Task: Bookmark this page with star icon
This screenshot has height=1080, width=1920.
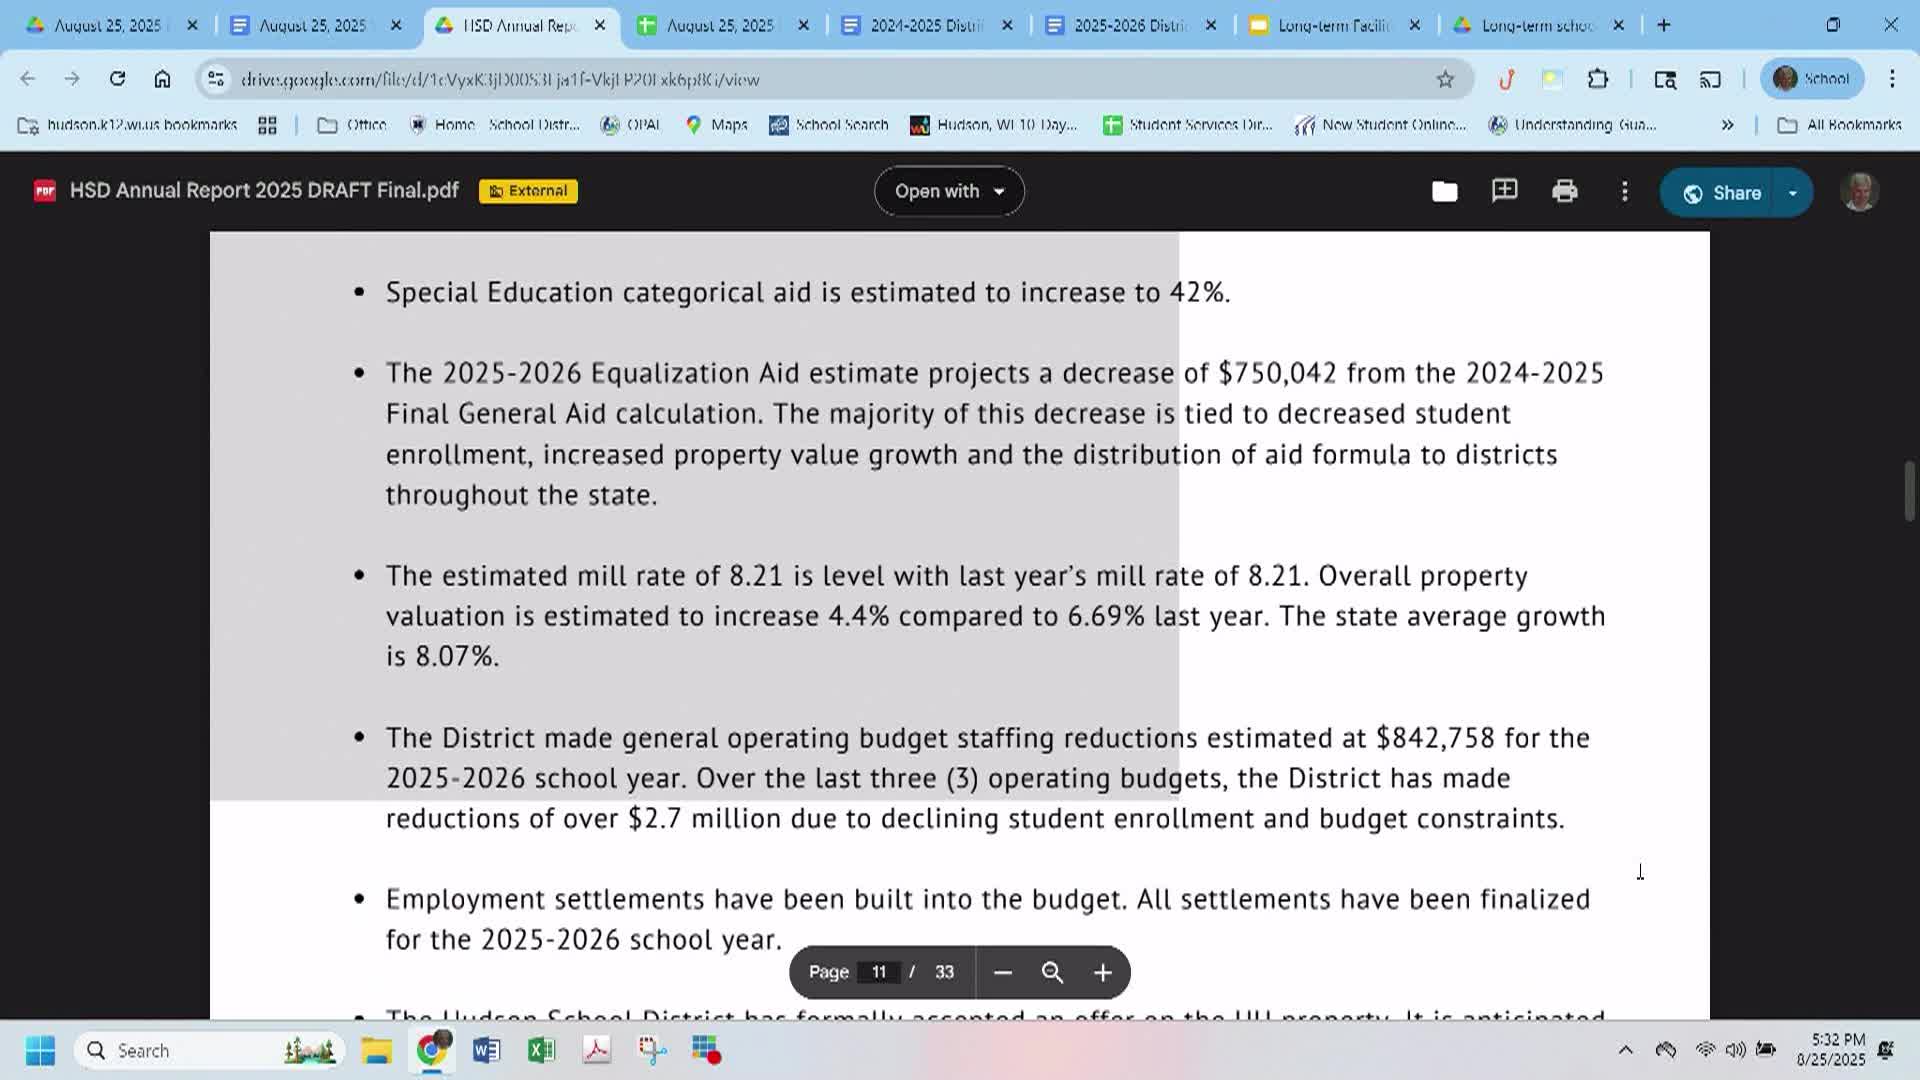Action: tap(1444, 79)
